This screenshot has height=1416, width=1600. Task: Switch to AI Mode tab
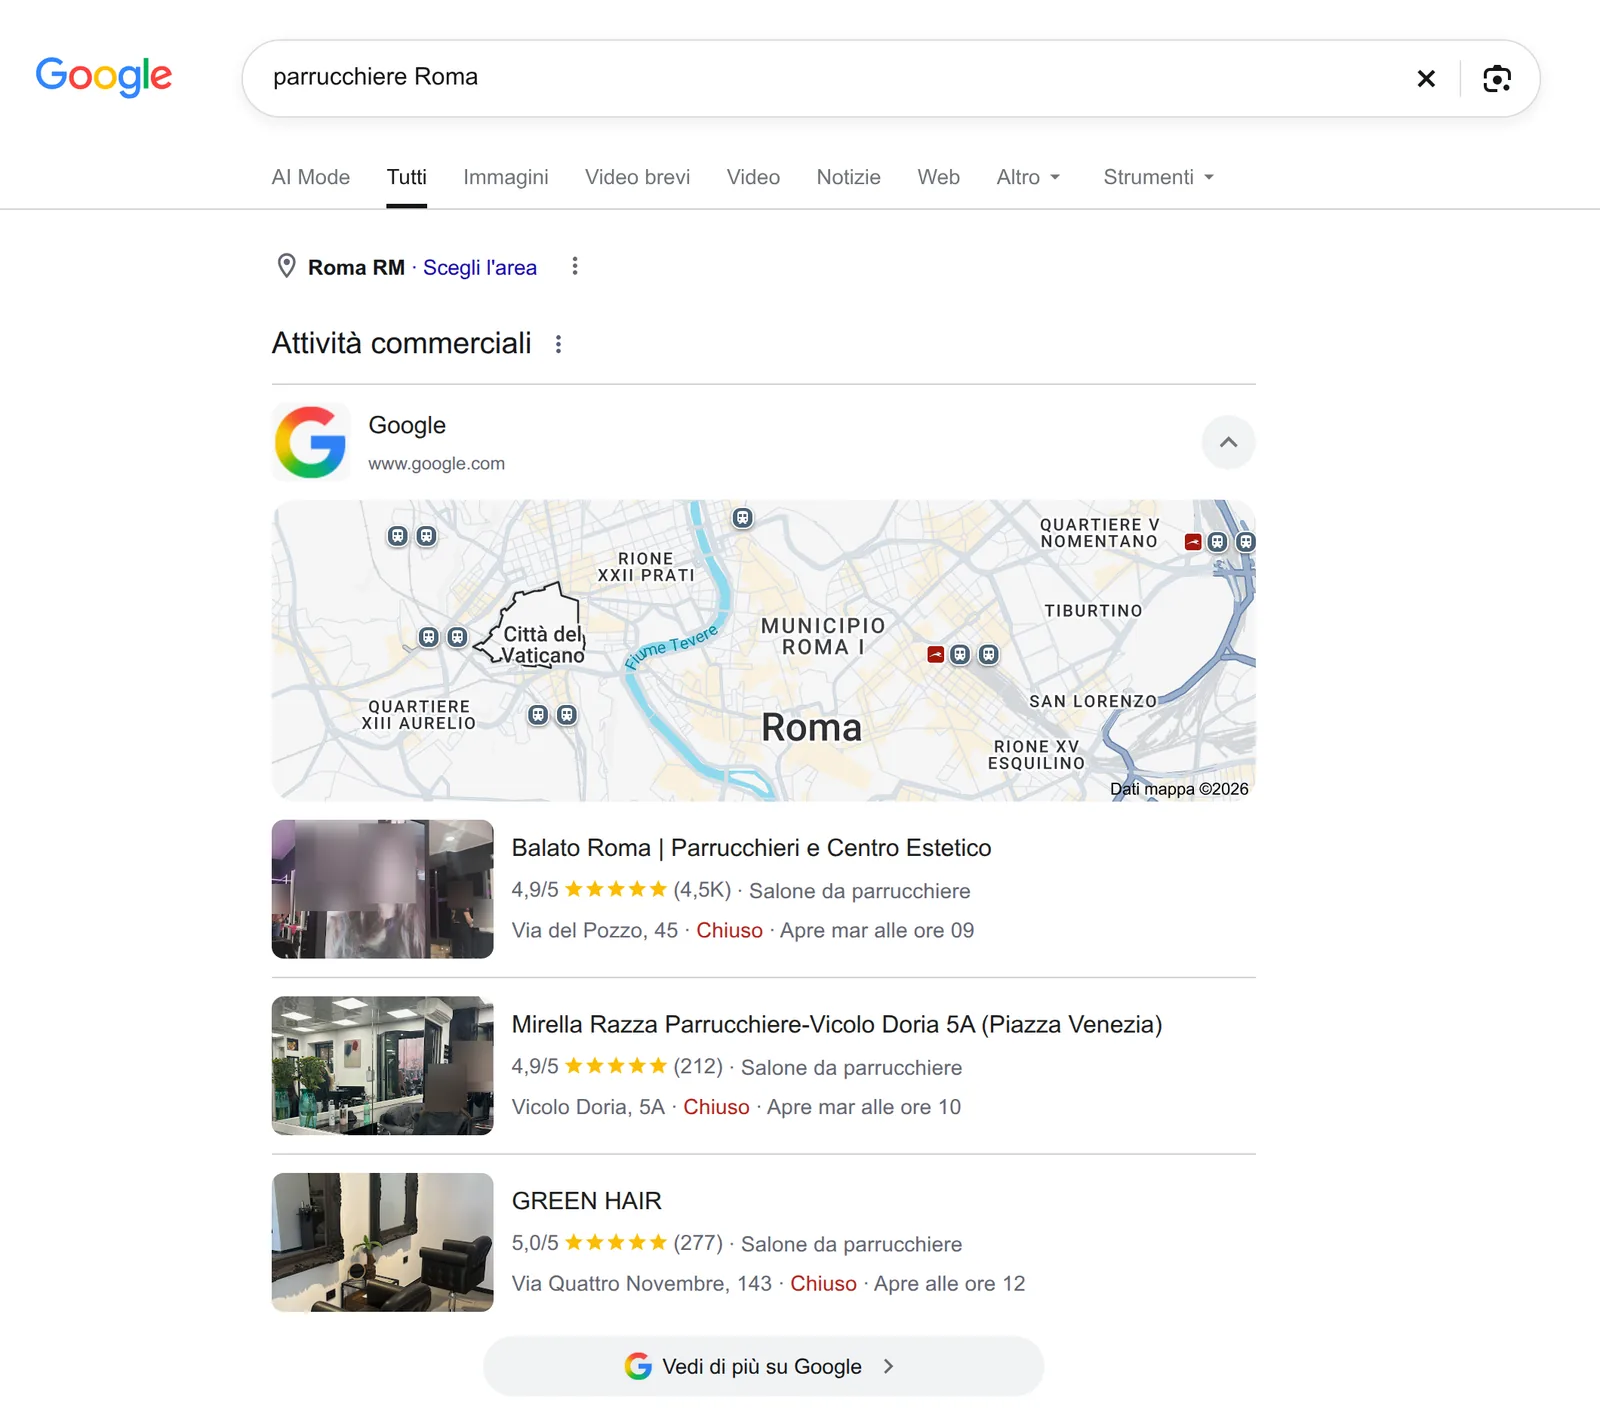[x=311, y=177]
